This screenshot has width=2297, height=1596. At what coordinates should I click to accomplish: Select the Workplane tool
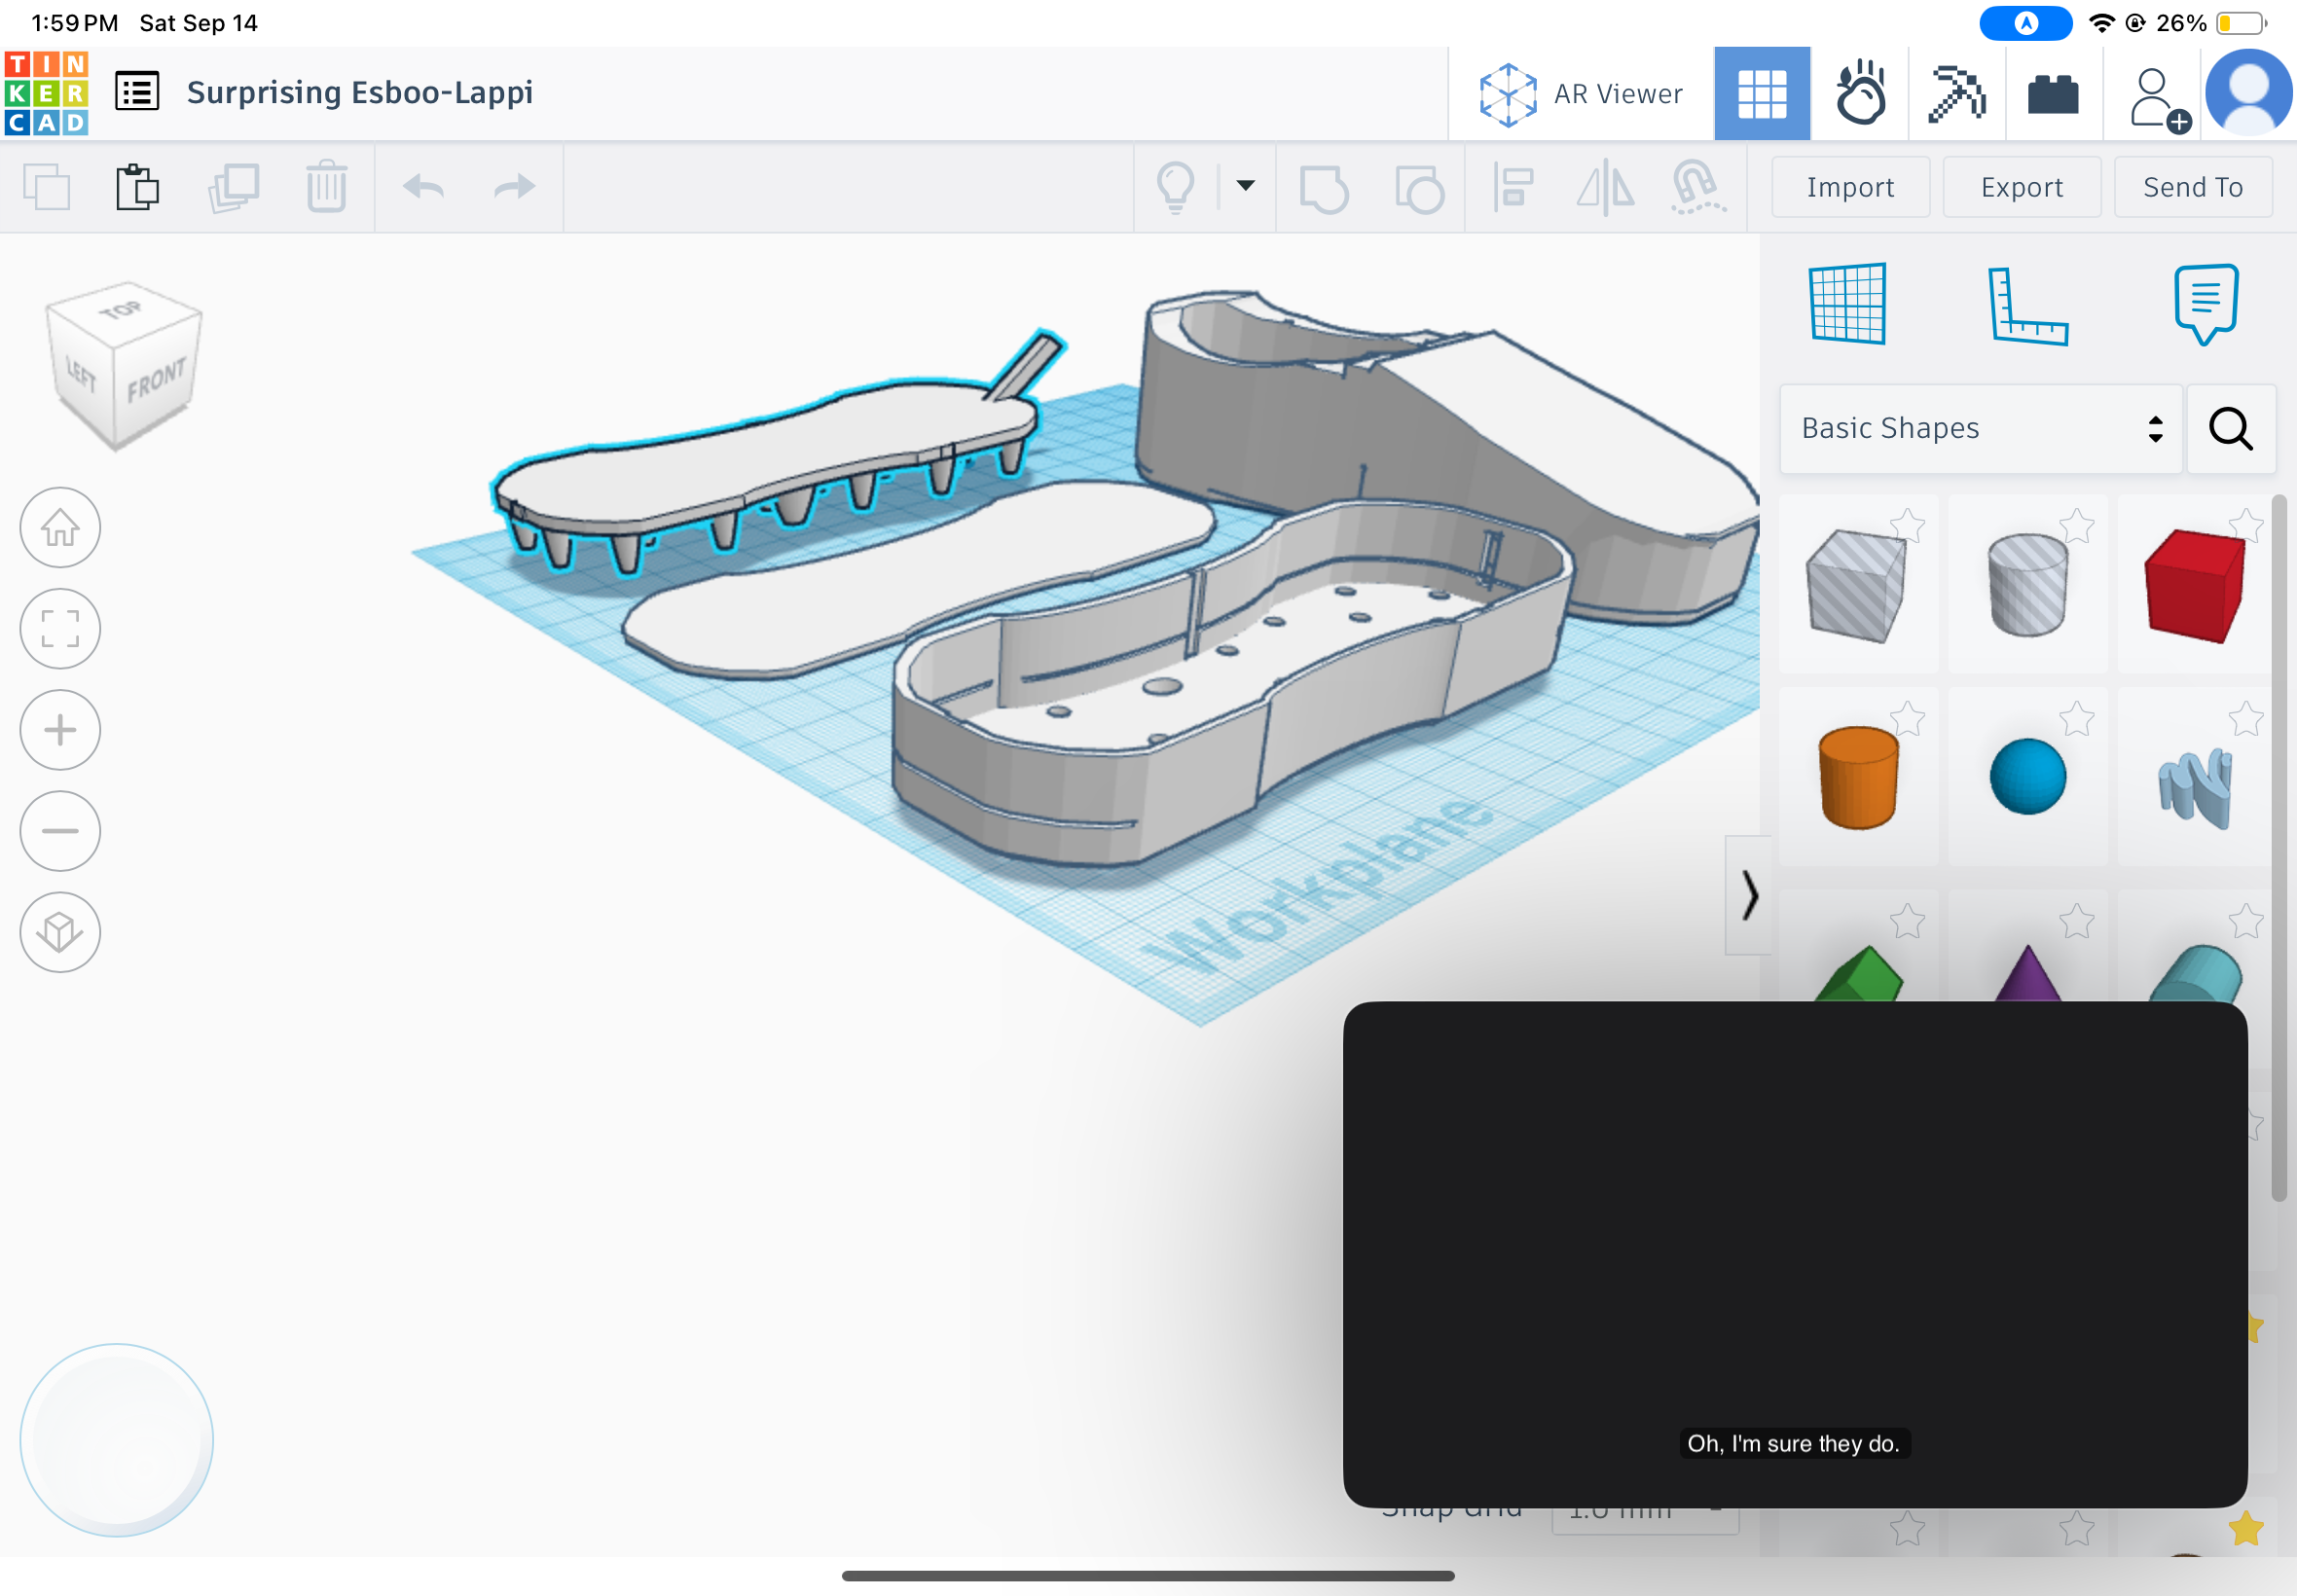pos(1847,304)
